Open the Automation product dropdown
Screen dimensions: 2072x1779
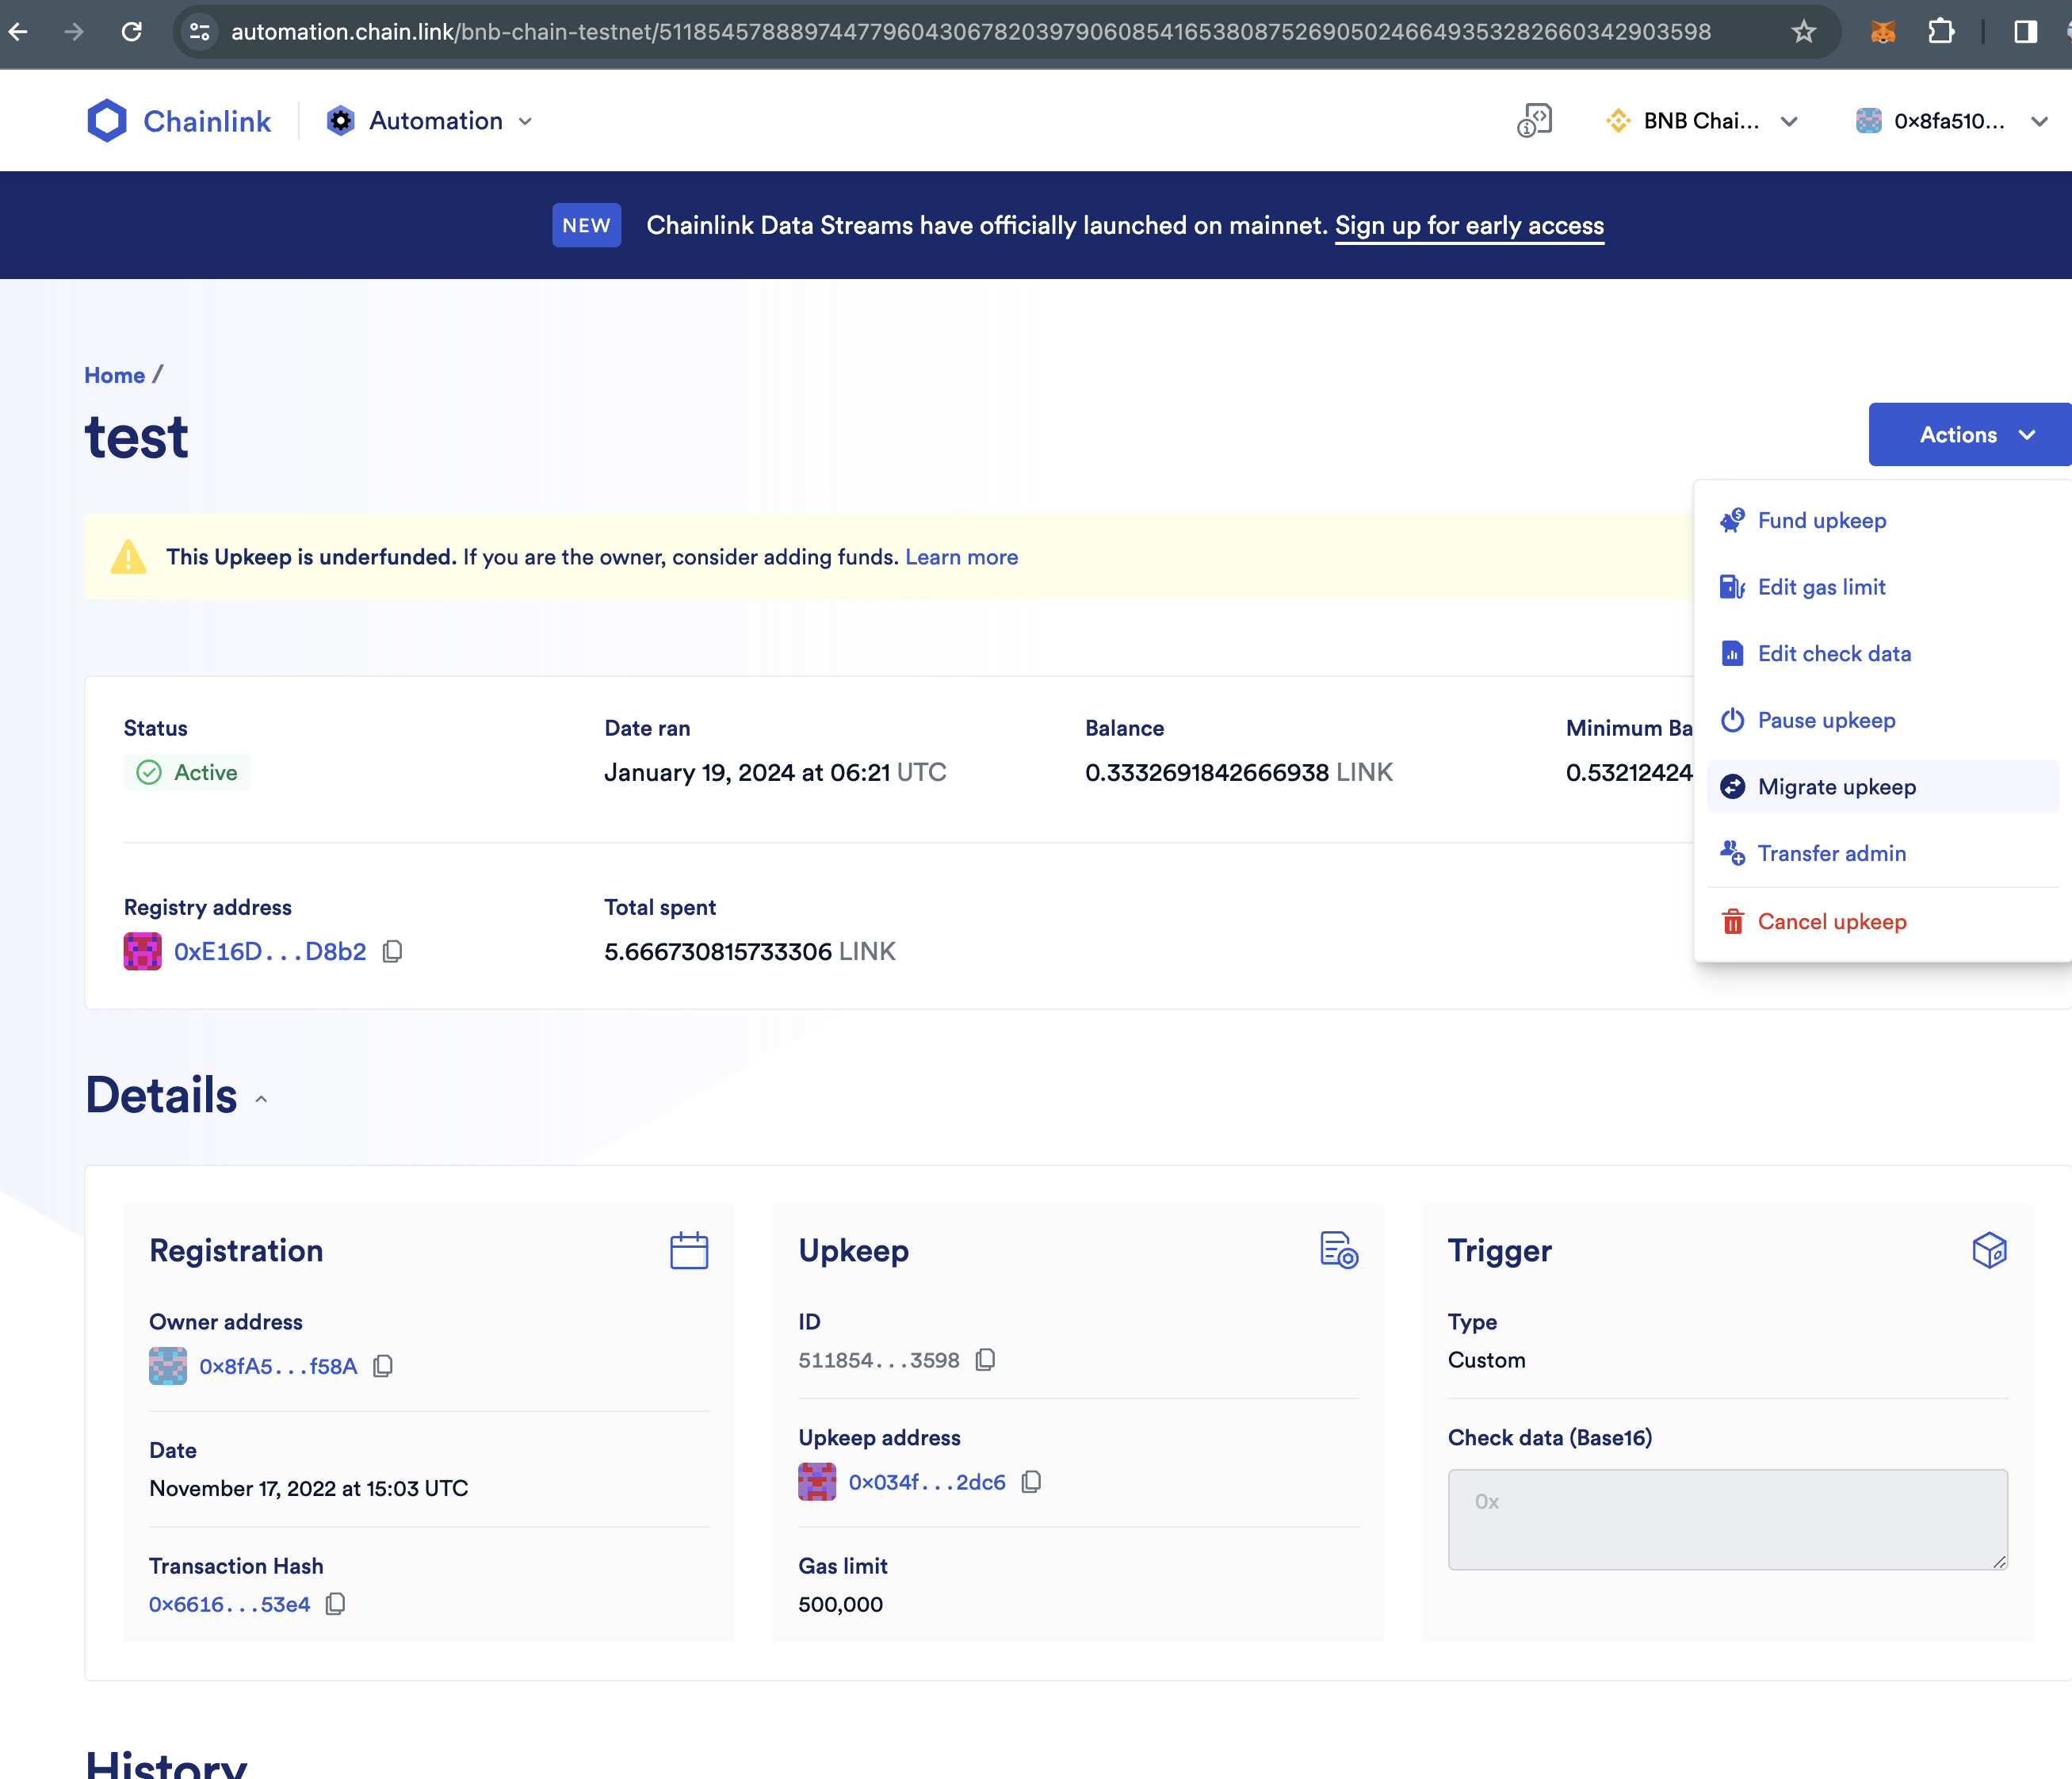[x=430, y=121]
